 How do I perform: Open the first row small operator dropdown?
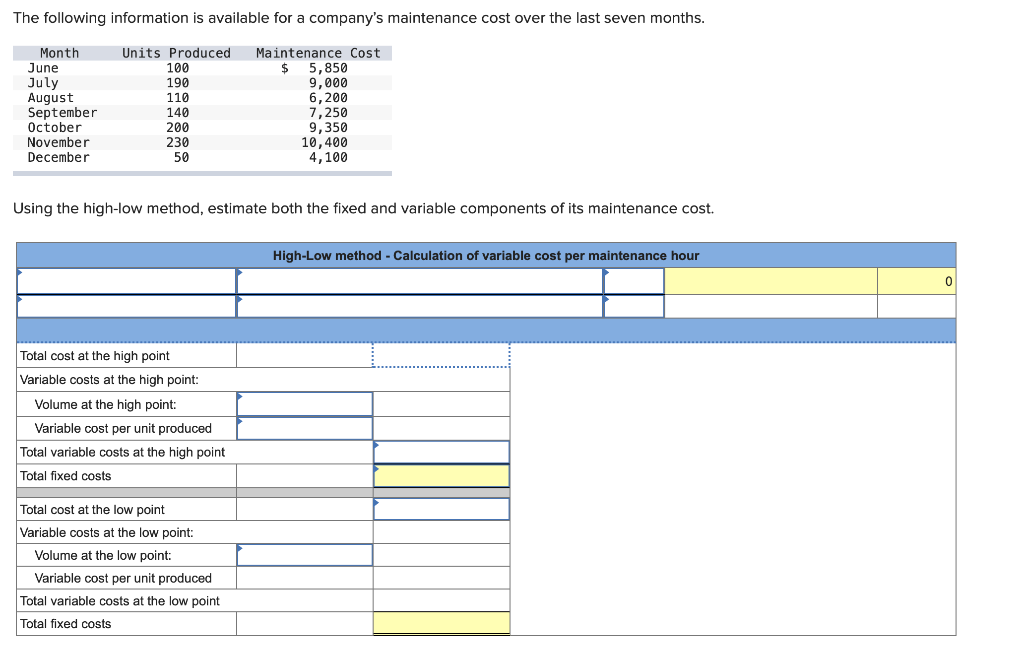click(633, 281)
